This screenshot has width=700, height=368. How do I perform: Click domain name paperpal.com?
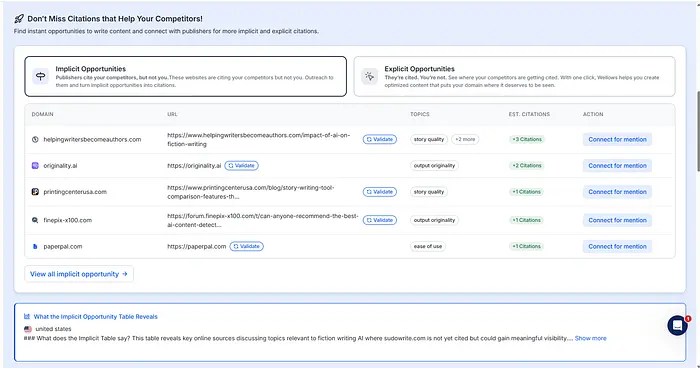click(62, 247)
